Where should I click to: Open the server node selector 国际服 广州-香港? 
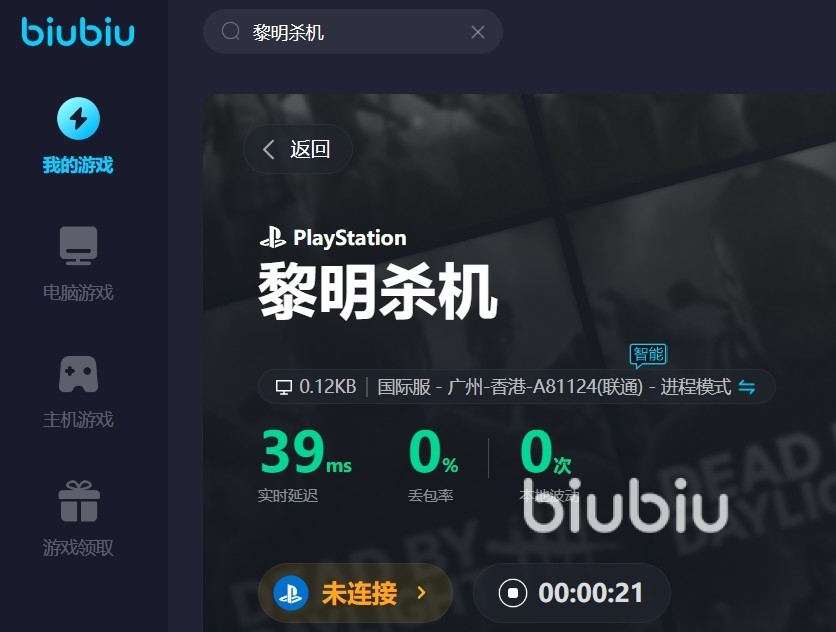coord(510,387)
